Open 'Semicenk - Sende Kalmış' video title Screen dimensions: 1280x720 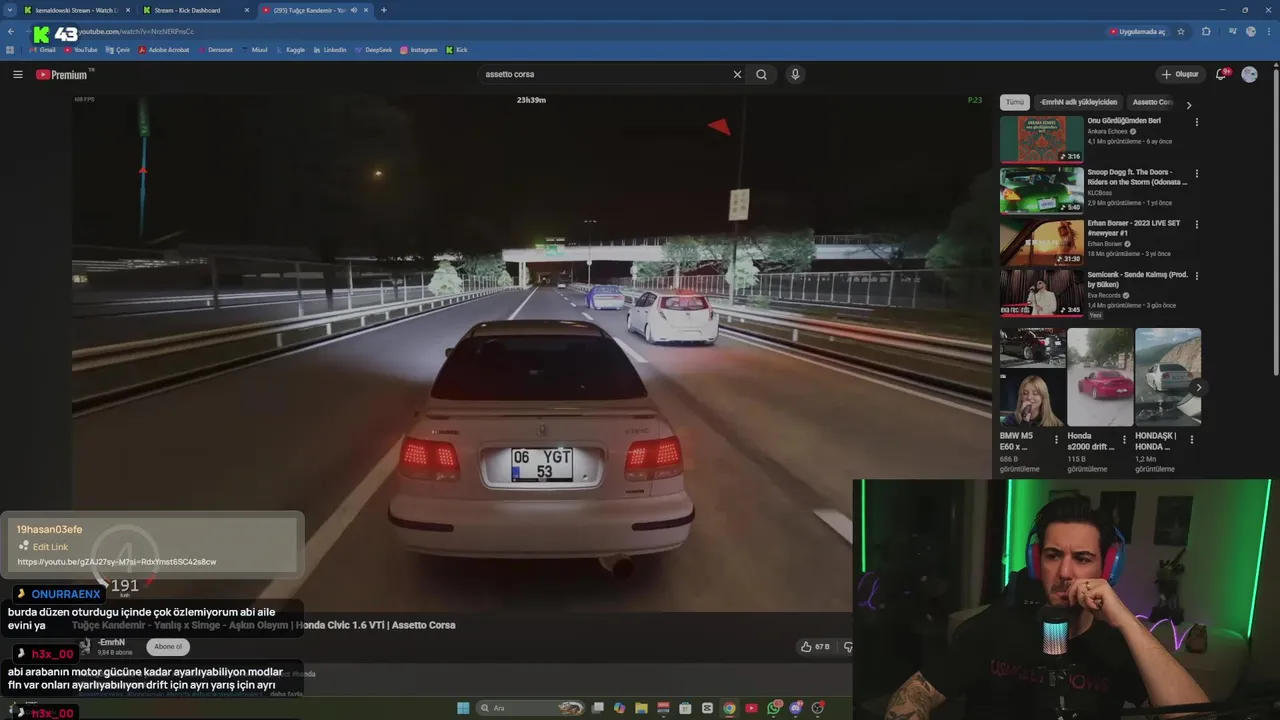click(1138, 279)
